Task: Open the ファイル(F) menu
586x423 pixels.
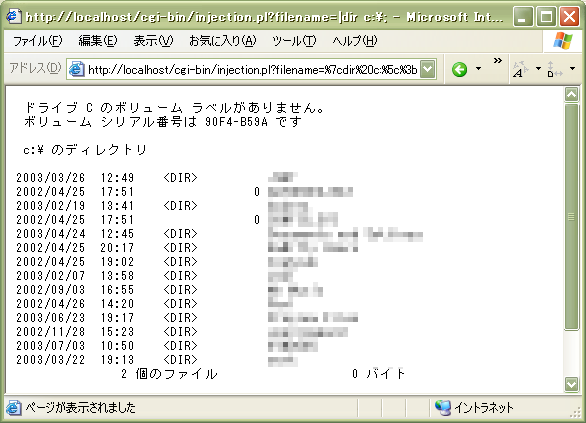Action: (37, 41)
